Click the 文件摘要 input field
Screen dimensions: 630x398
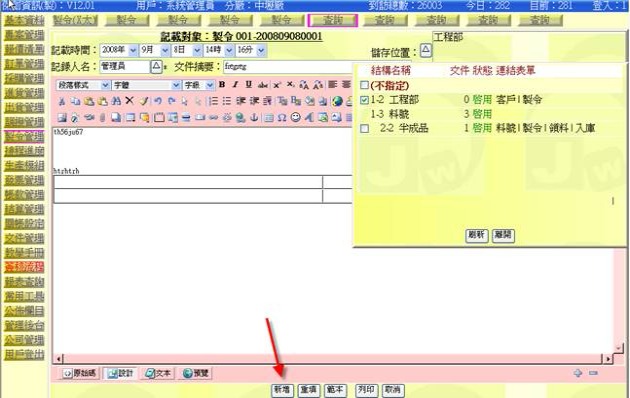click(x=288, y=67)
